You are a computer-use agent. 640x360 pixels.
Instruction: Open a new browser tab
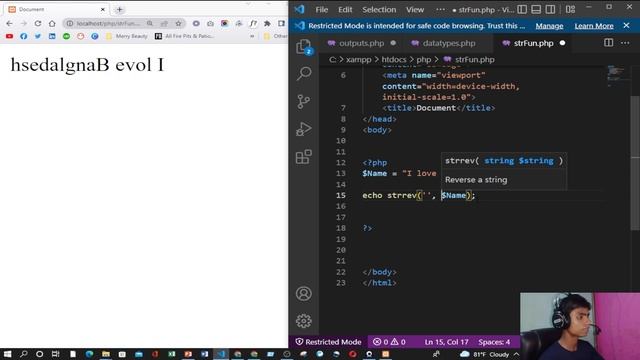[x=120, y=9]
